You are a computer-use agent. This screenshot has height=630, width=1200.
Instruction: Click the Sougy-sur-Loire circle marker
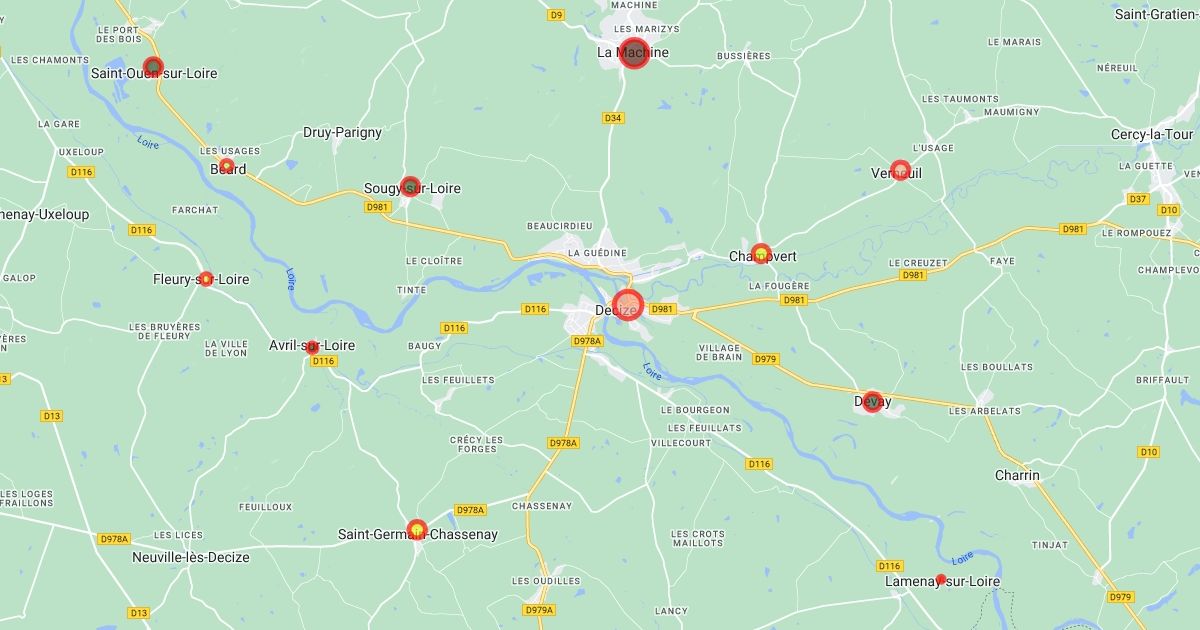coord(409,186)
